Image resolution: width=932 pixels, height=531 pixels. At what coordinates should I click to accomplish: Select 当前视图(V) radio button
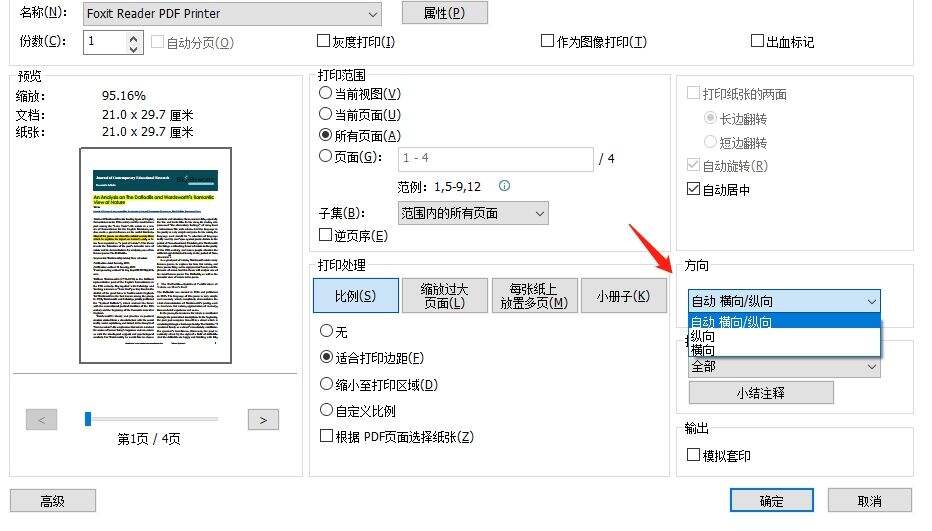[x=325, y=93]
